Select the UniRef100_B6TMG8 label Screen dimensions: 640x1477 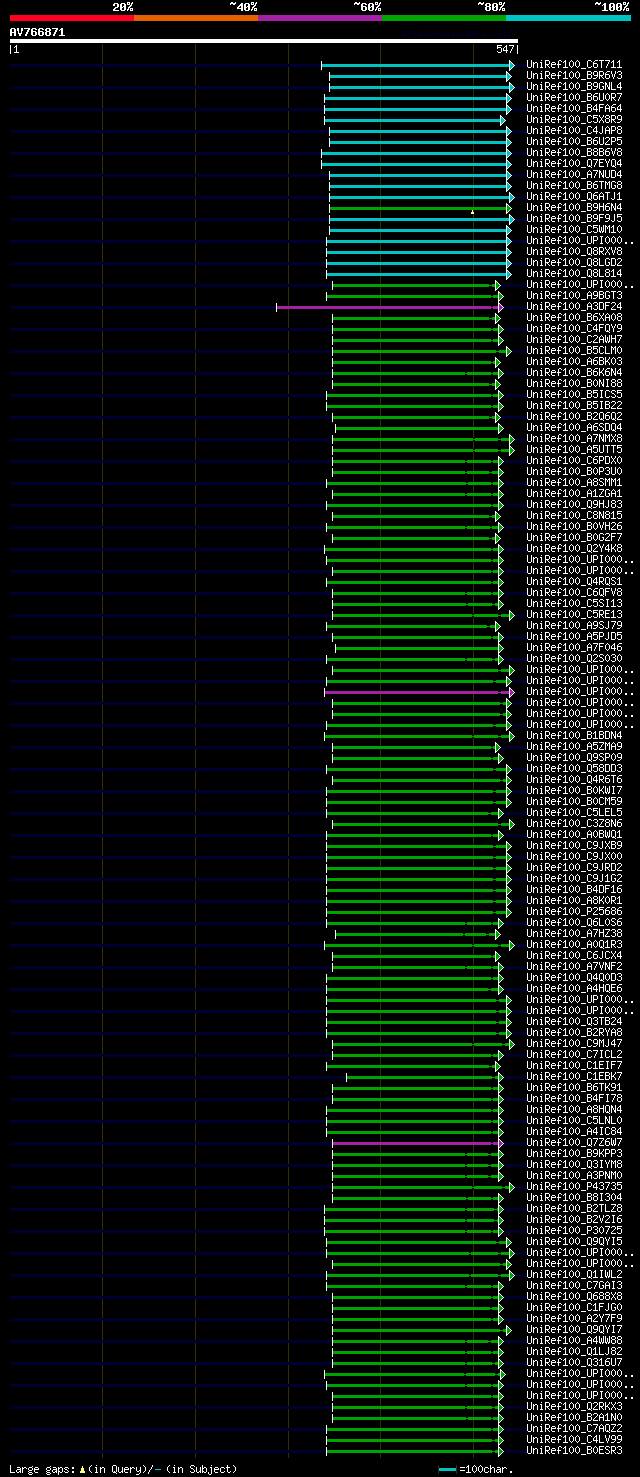pyautogui.click(x=574, y=186)
